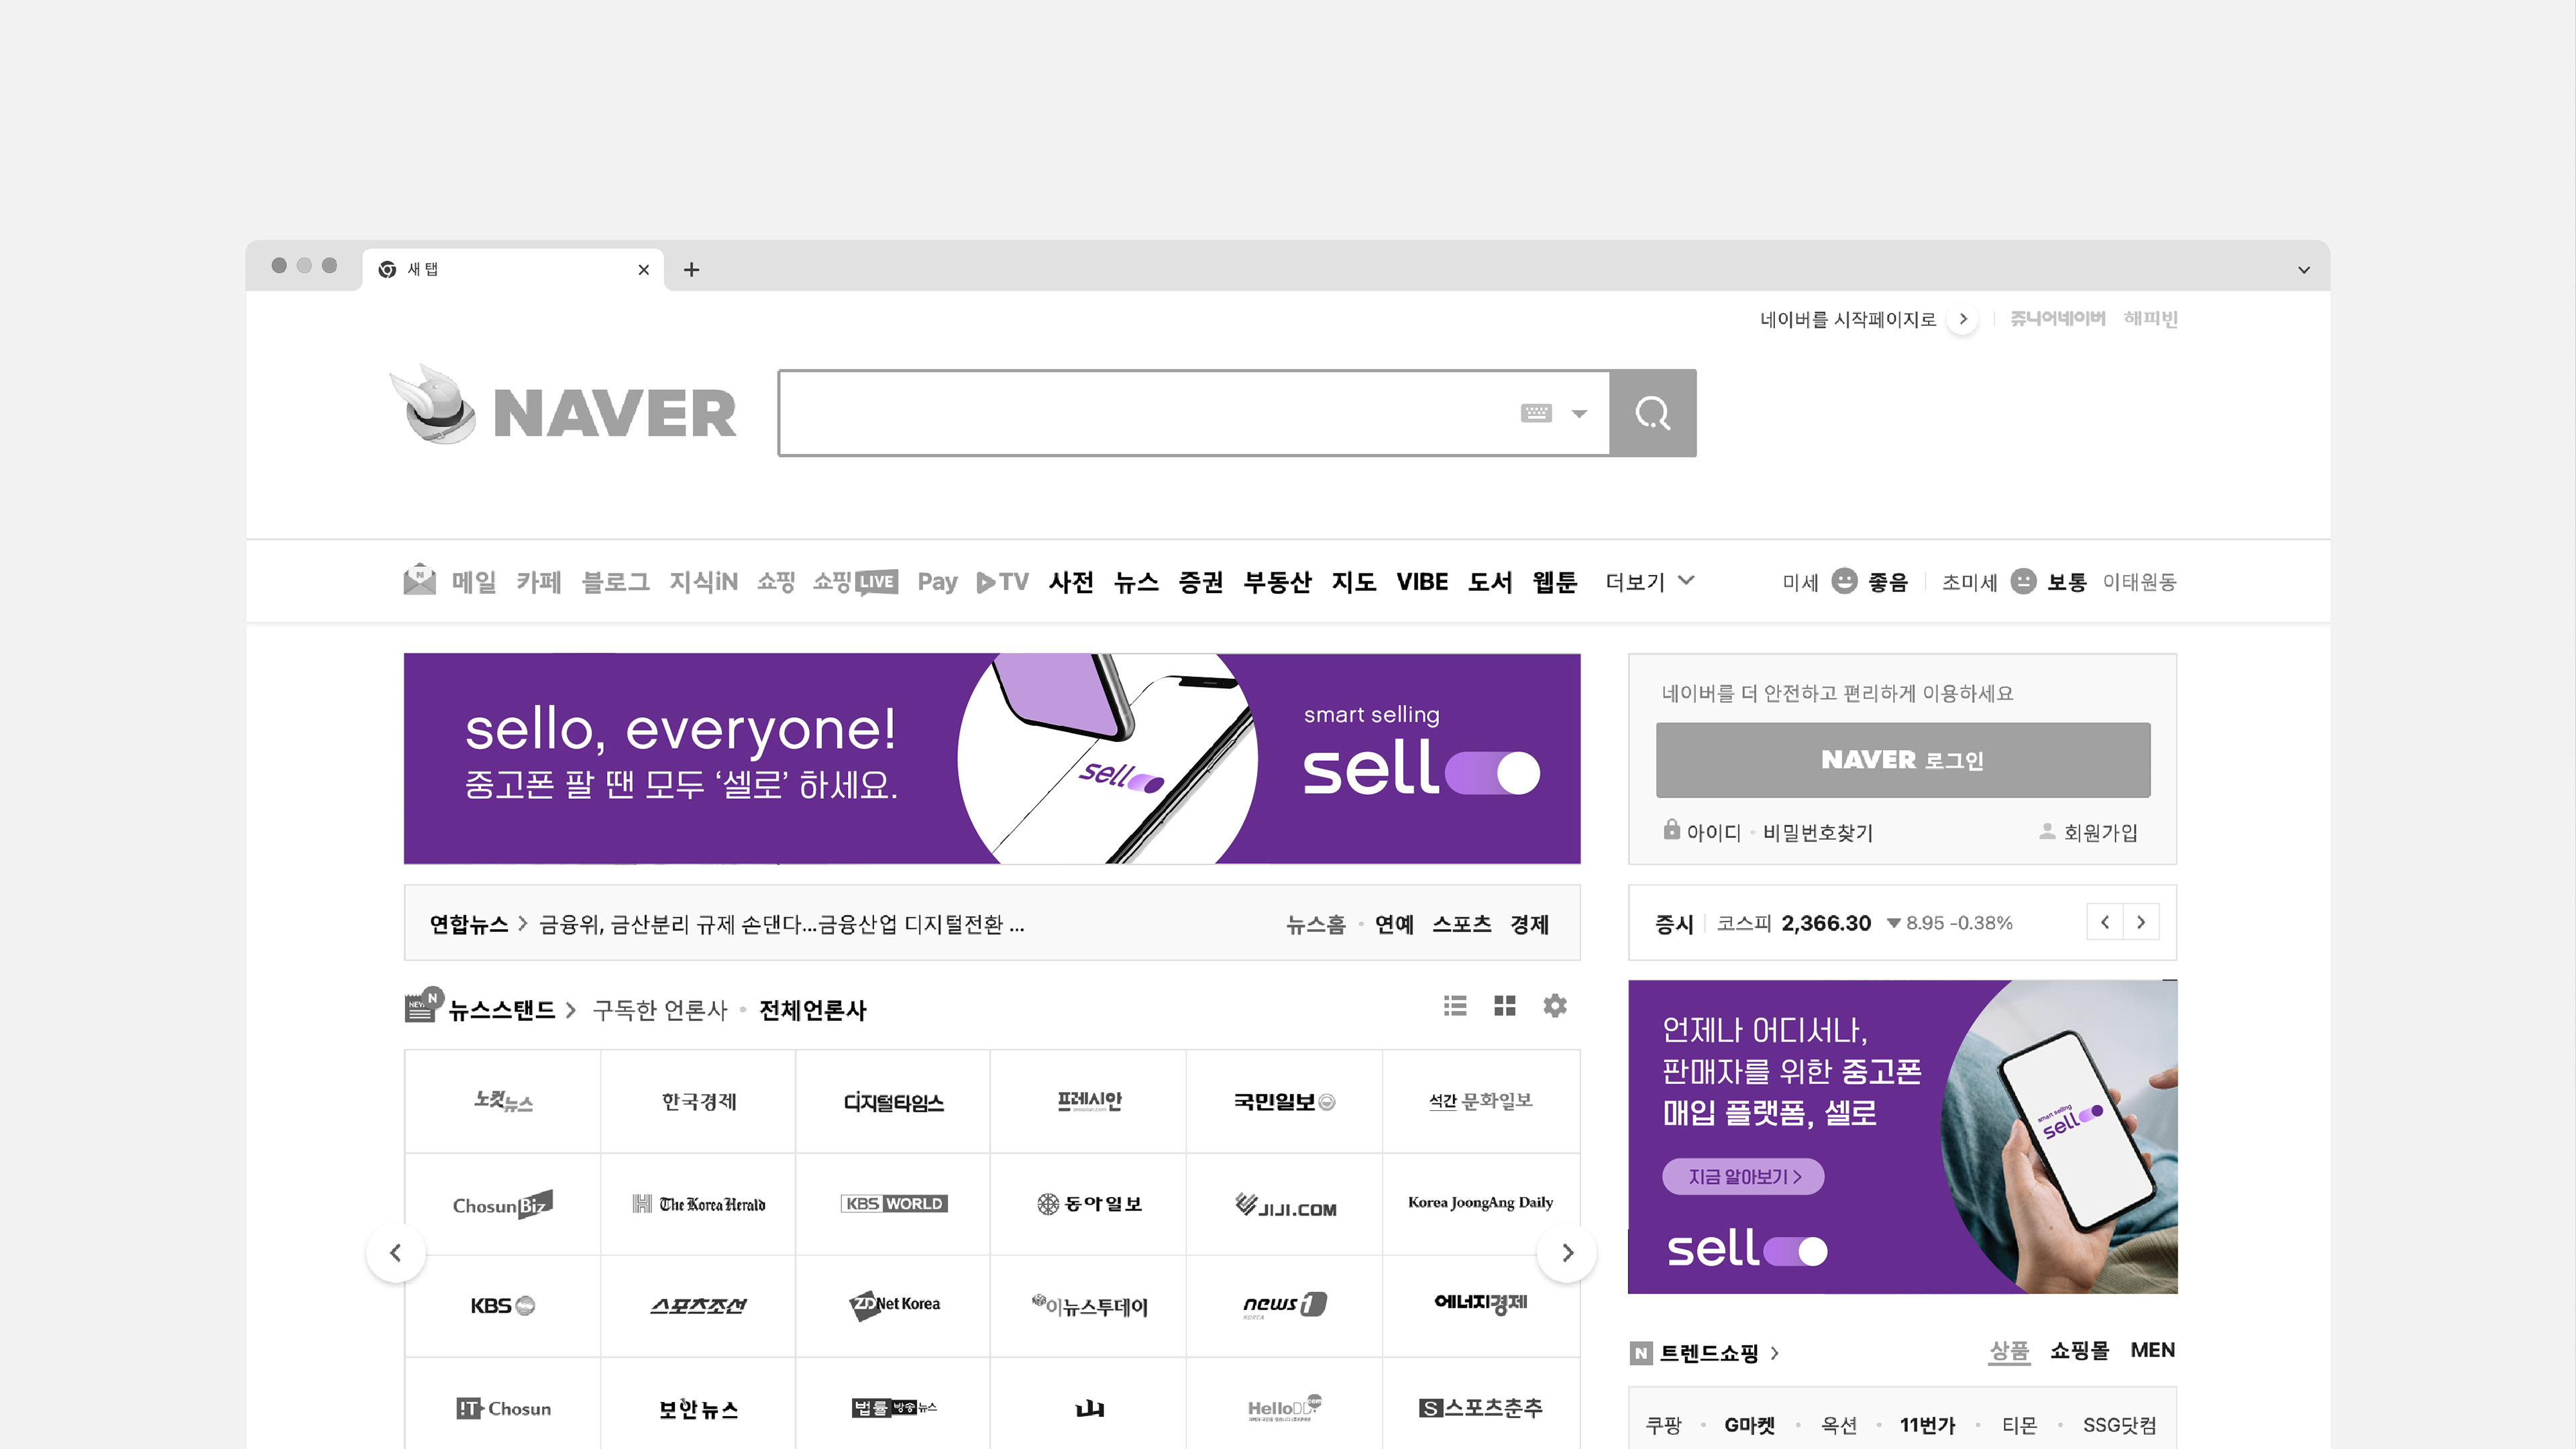Select the 쇼핑몰 shopping tab
The image size is (2576, 1449).
(x=2079, y=1350)
